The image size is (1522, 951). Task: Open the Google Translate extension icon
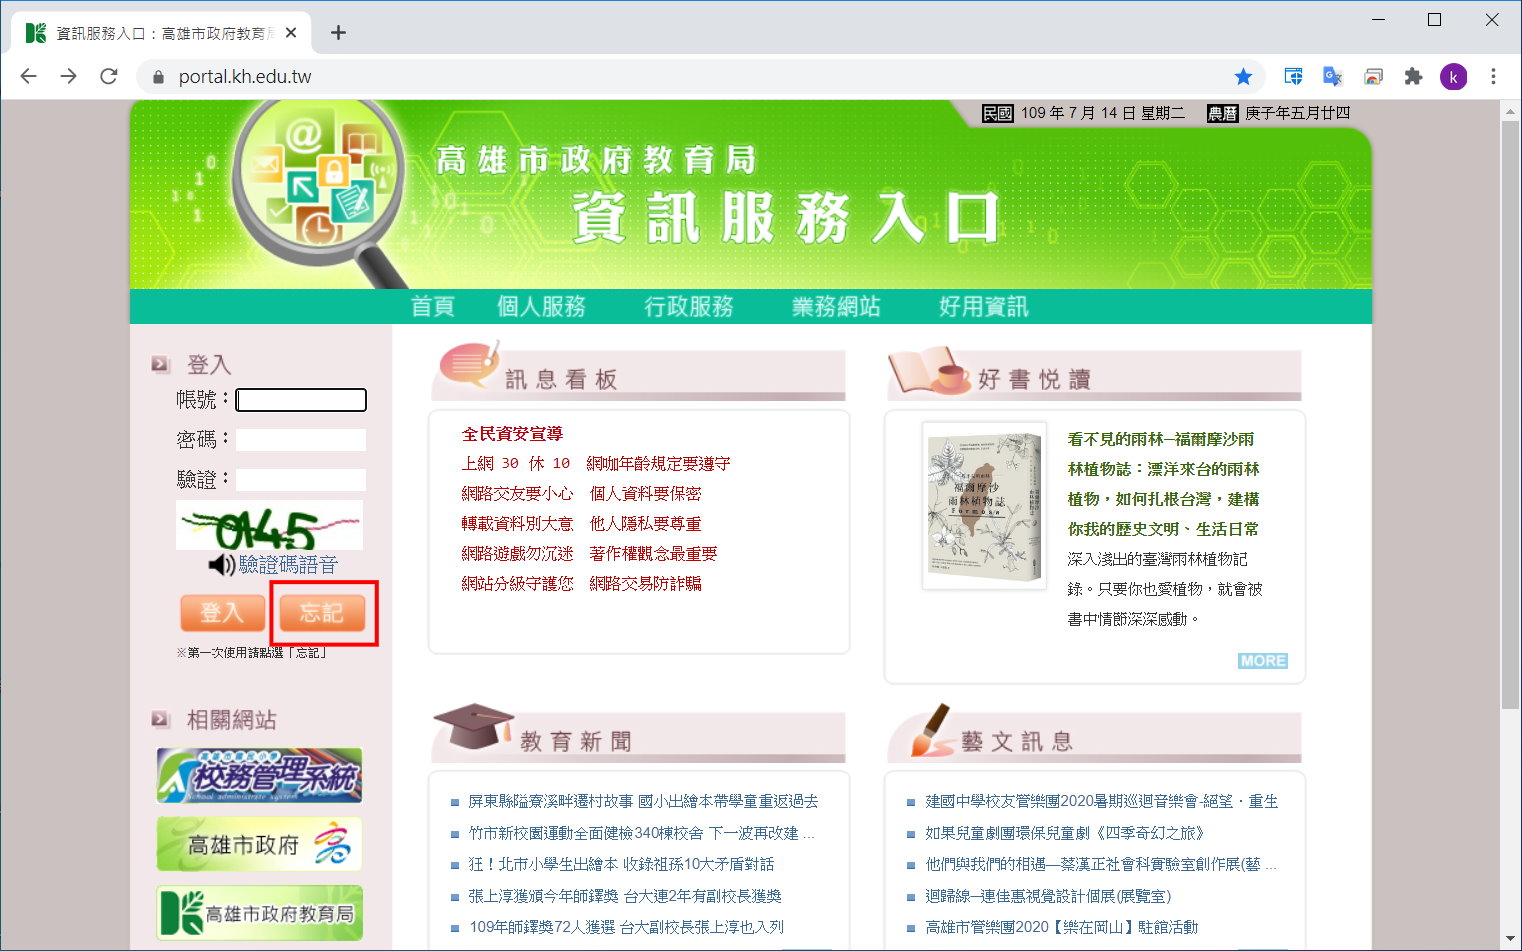[1331, 76]
